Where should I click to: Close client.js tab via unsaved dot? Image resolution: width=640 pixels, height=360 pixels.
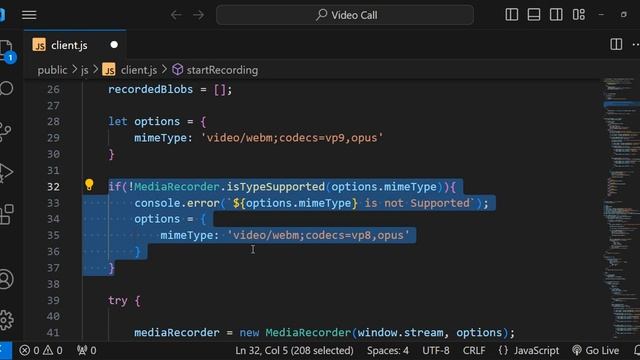114,45
